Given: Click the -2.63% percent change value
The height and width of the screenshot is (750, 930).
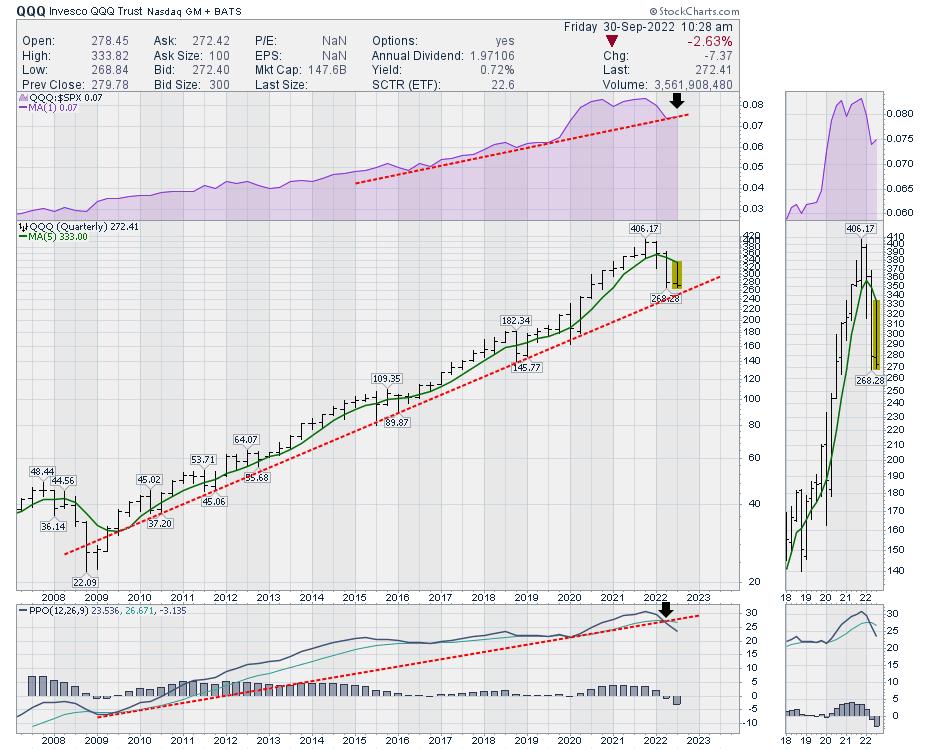Looking at the screenshot, I should pos(711,41).
